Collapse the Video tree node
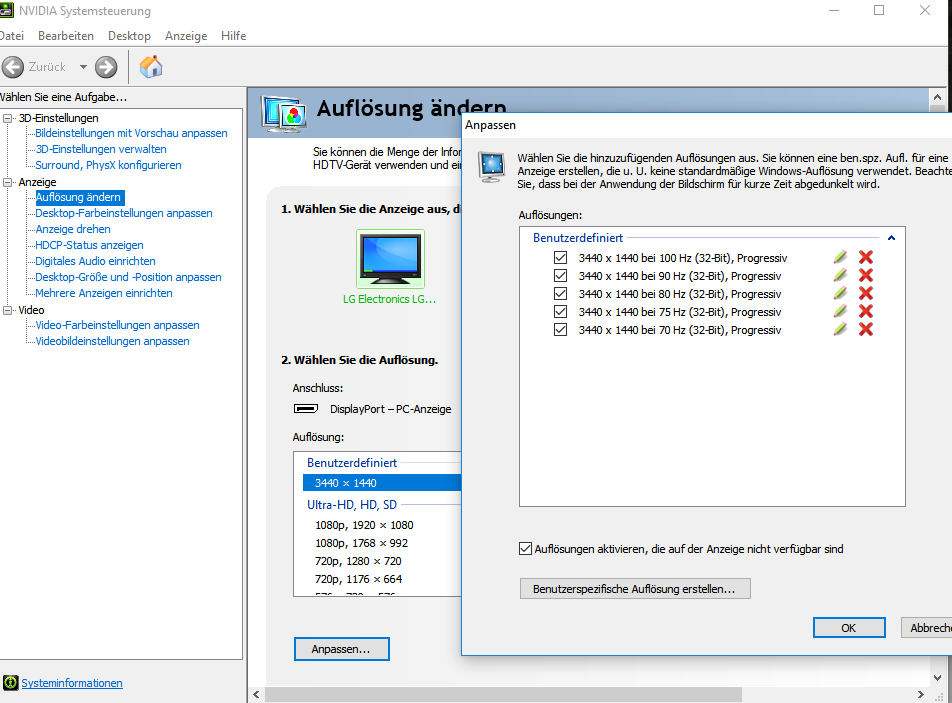The height and width of the screenshot is (703, 952). [7, 310]
